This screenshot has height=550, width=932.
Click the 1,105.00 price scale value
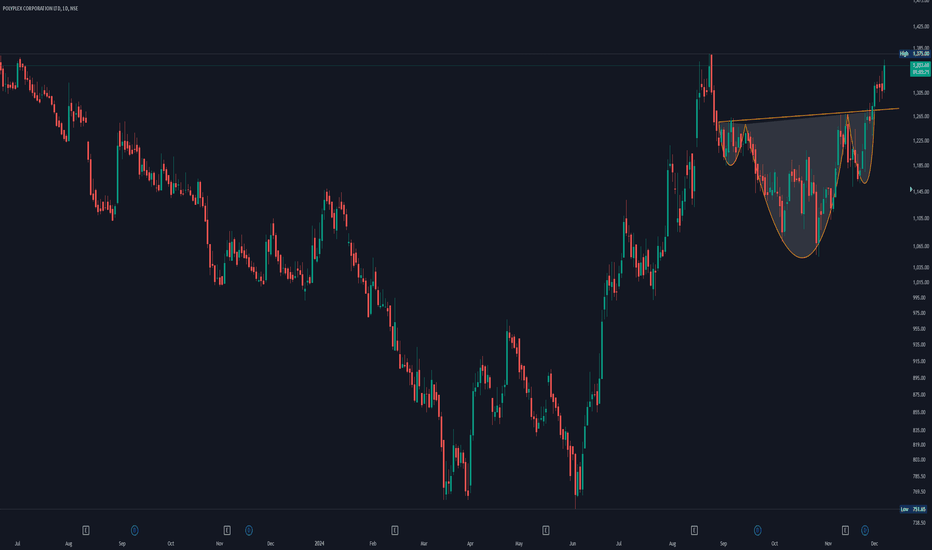(921, 218)
